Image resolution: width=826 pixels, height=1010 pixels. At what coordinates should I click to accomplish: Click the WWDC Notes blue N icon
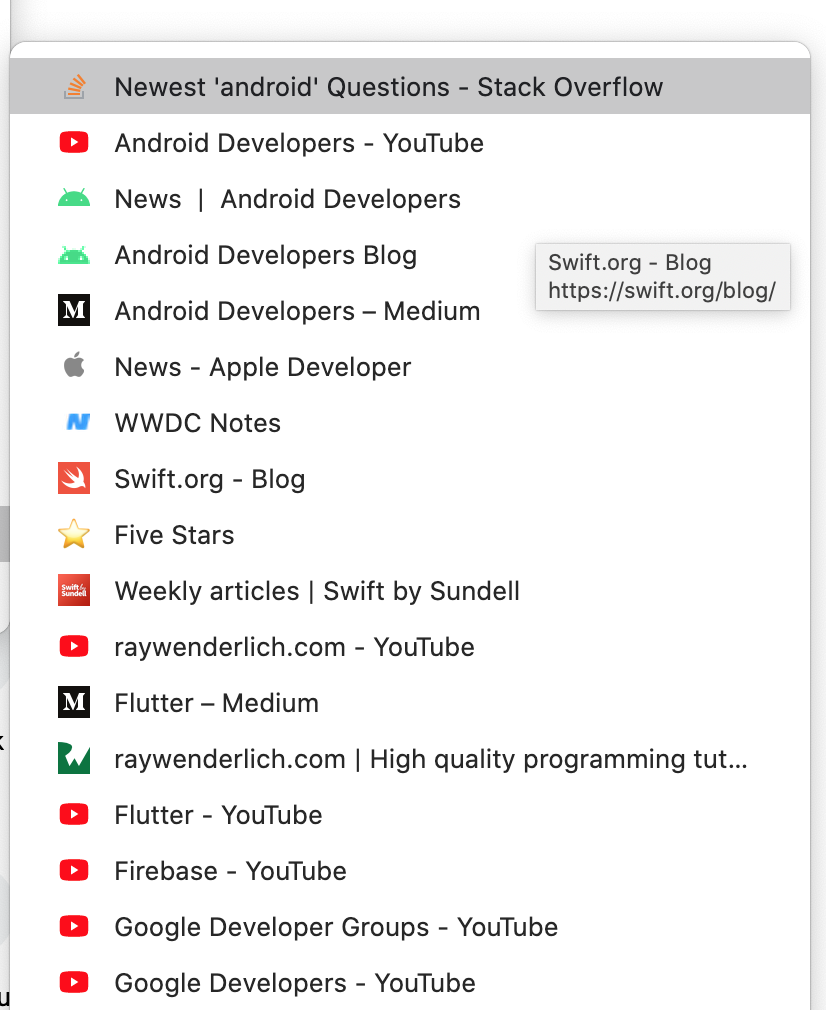78,422
